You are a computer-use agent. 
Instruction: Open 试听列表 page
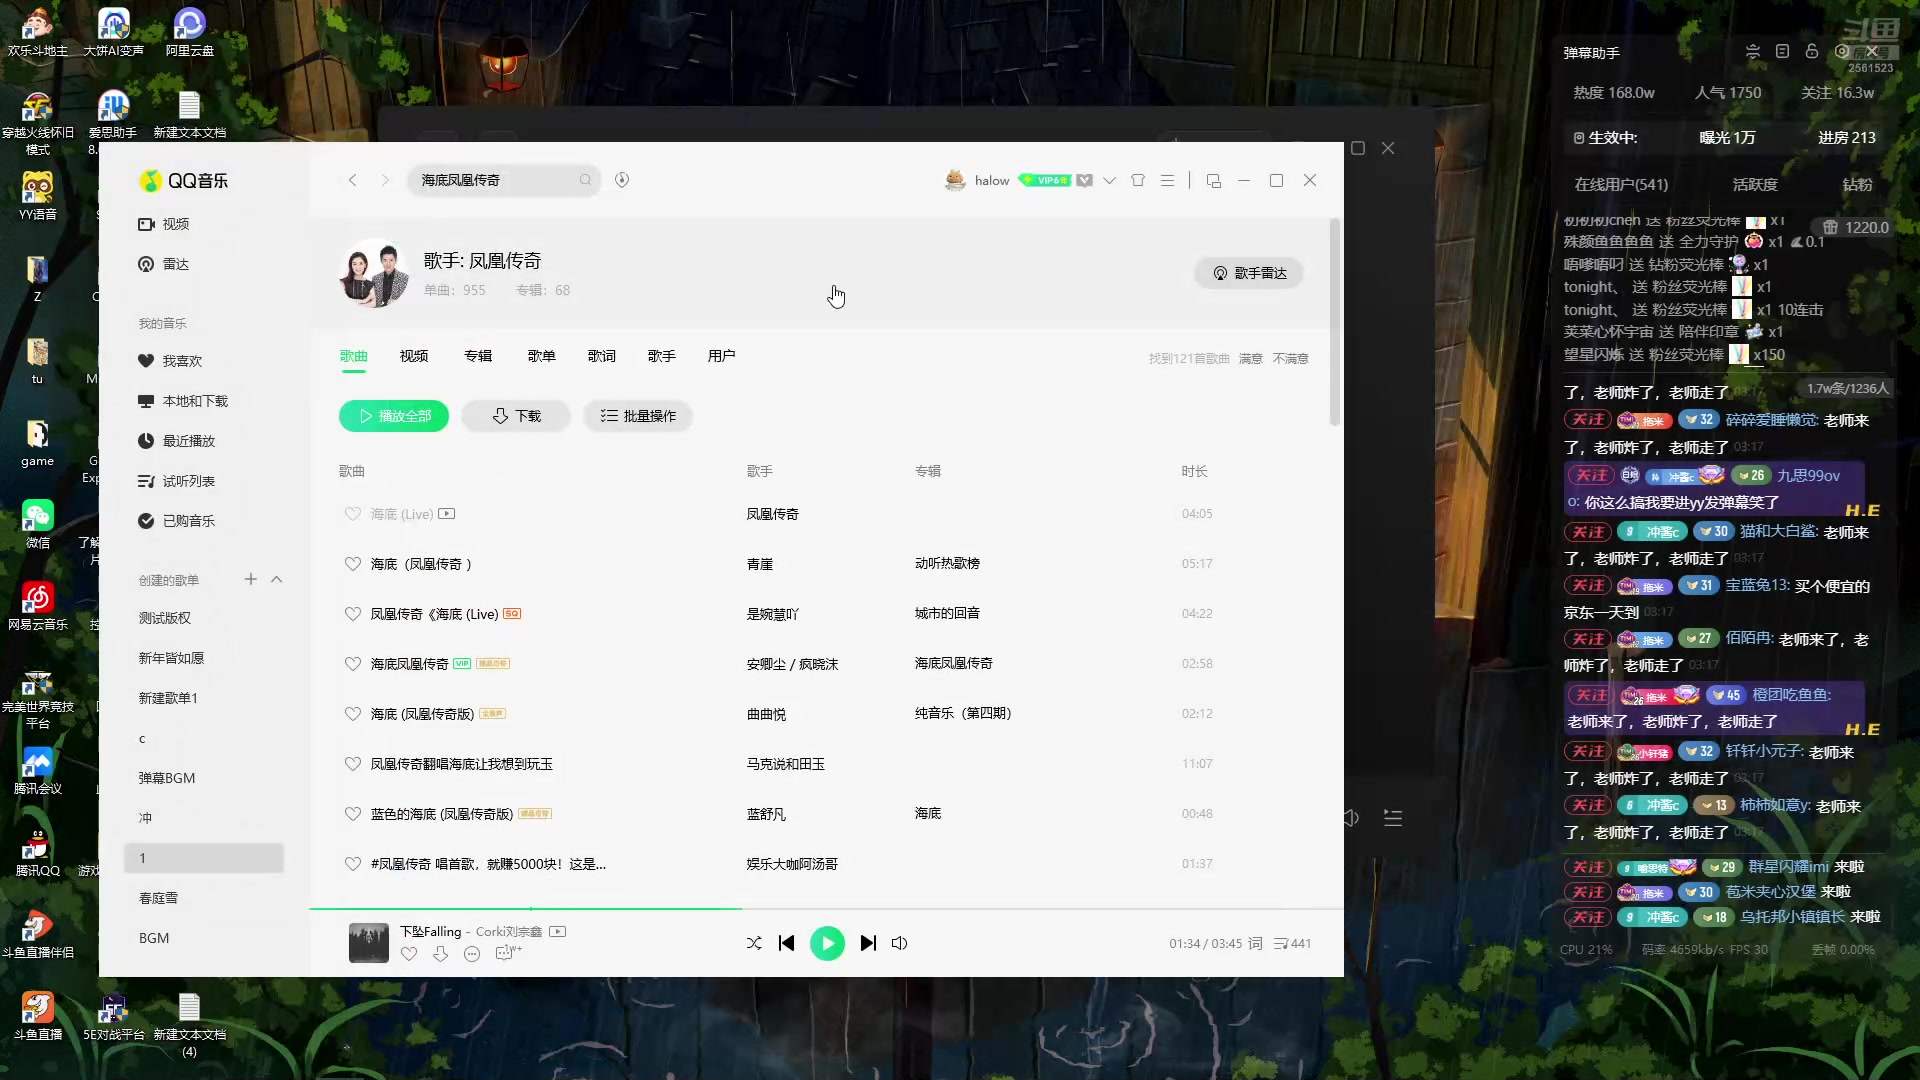pos(177,481)
